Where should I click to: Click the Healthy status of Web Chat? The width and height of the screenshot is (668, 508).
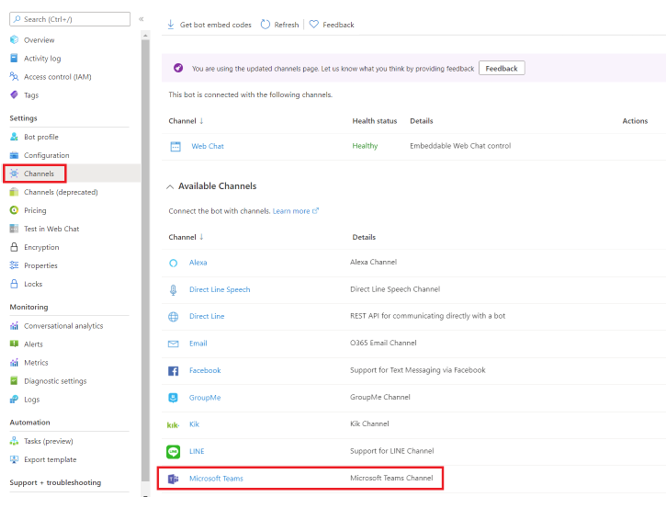365,146
